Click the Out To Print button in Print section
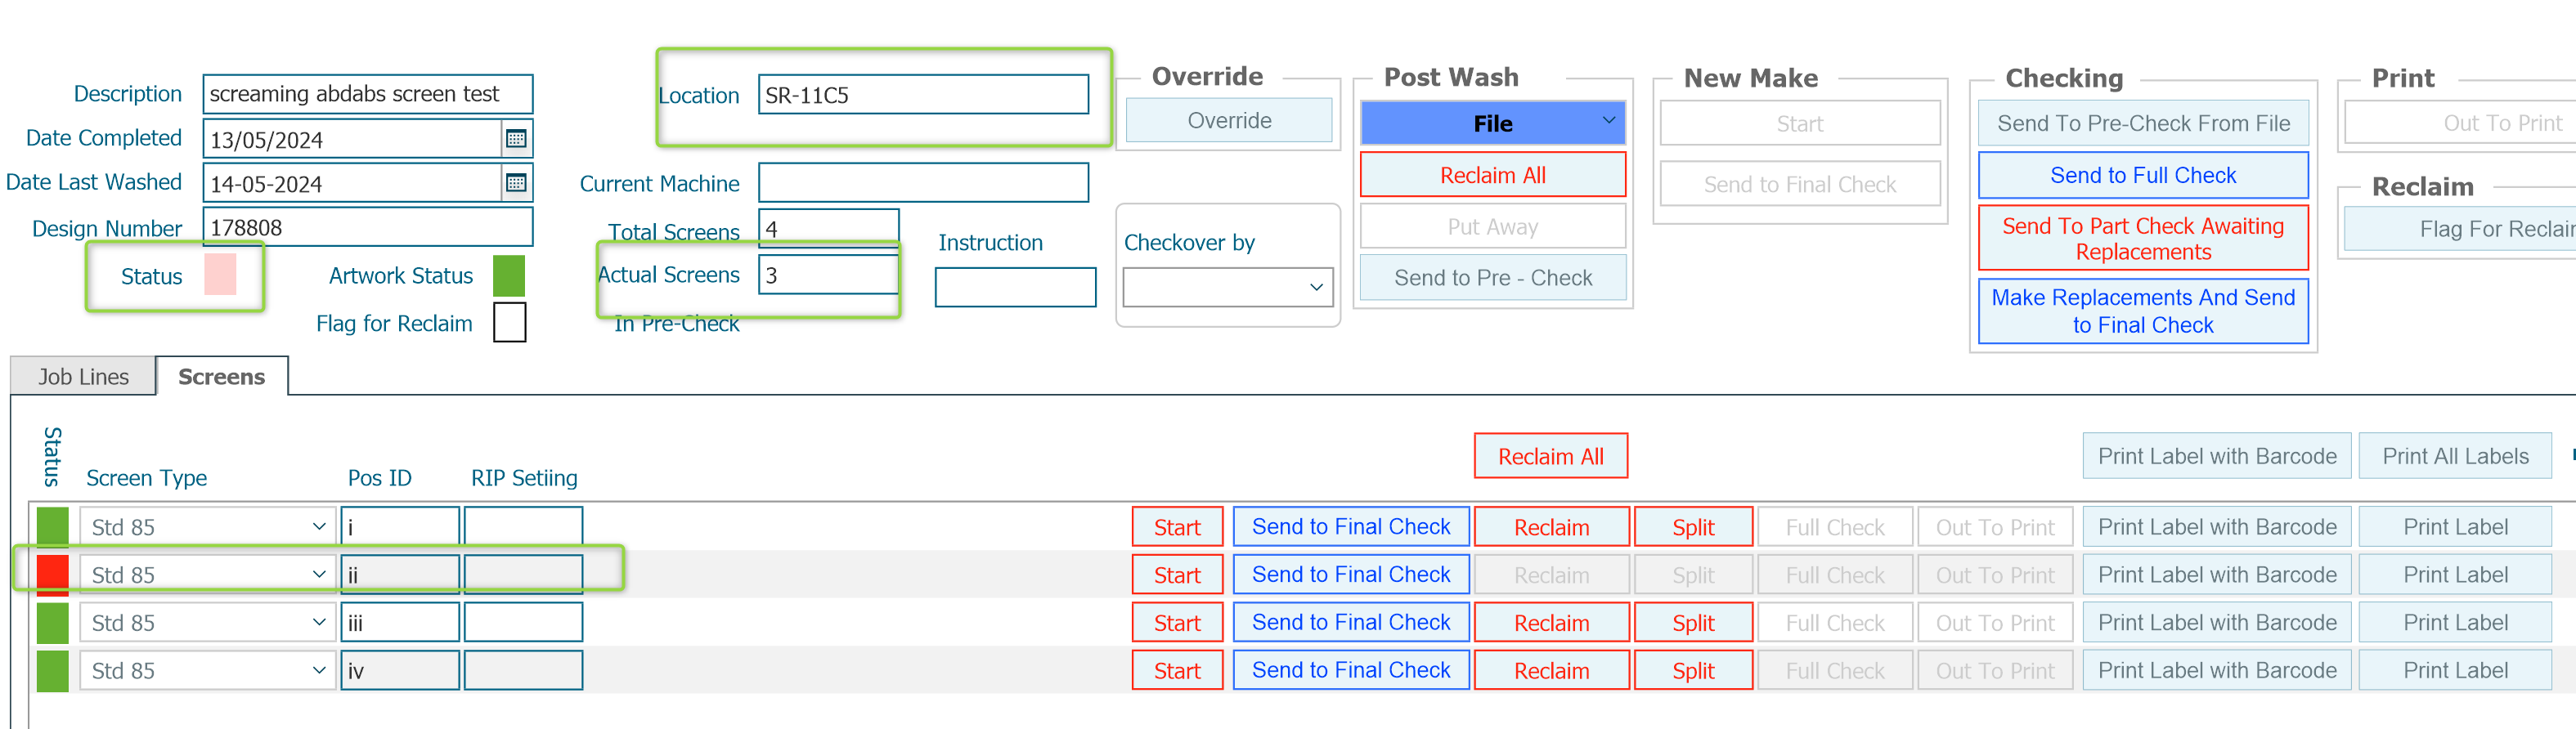This screenshot has height=729, width=2576. pos(2460,123)
